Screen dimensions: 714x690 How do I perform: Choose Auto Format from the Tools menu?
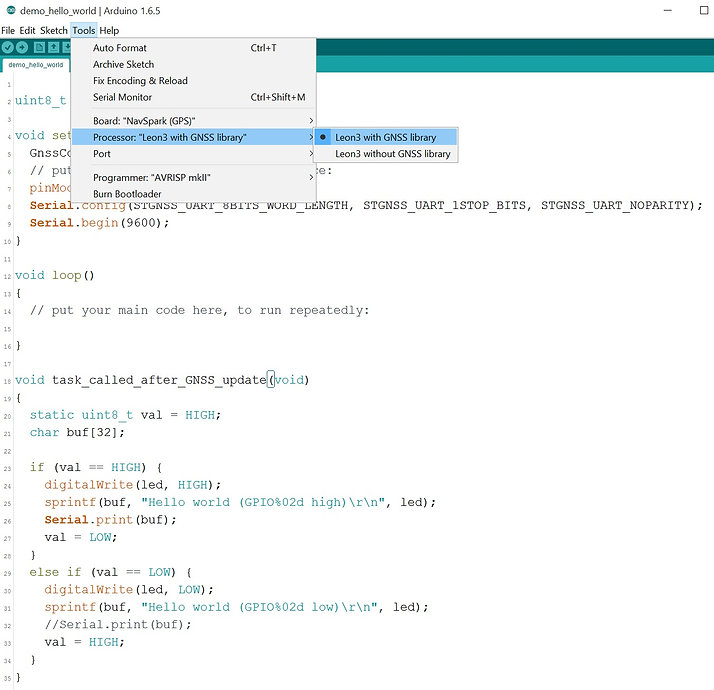(194, 48)
